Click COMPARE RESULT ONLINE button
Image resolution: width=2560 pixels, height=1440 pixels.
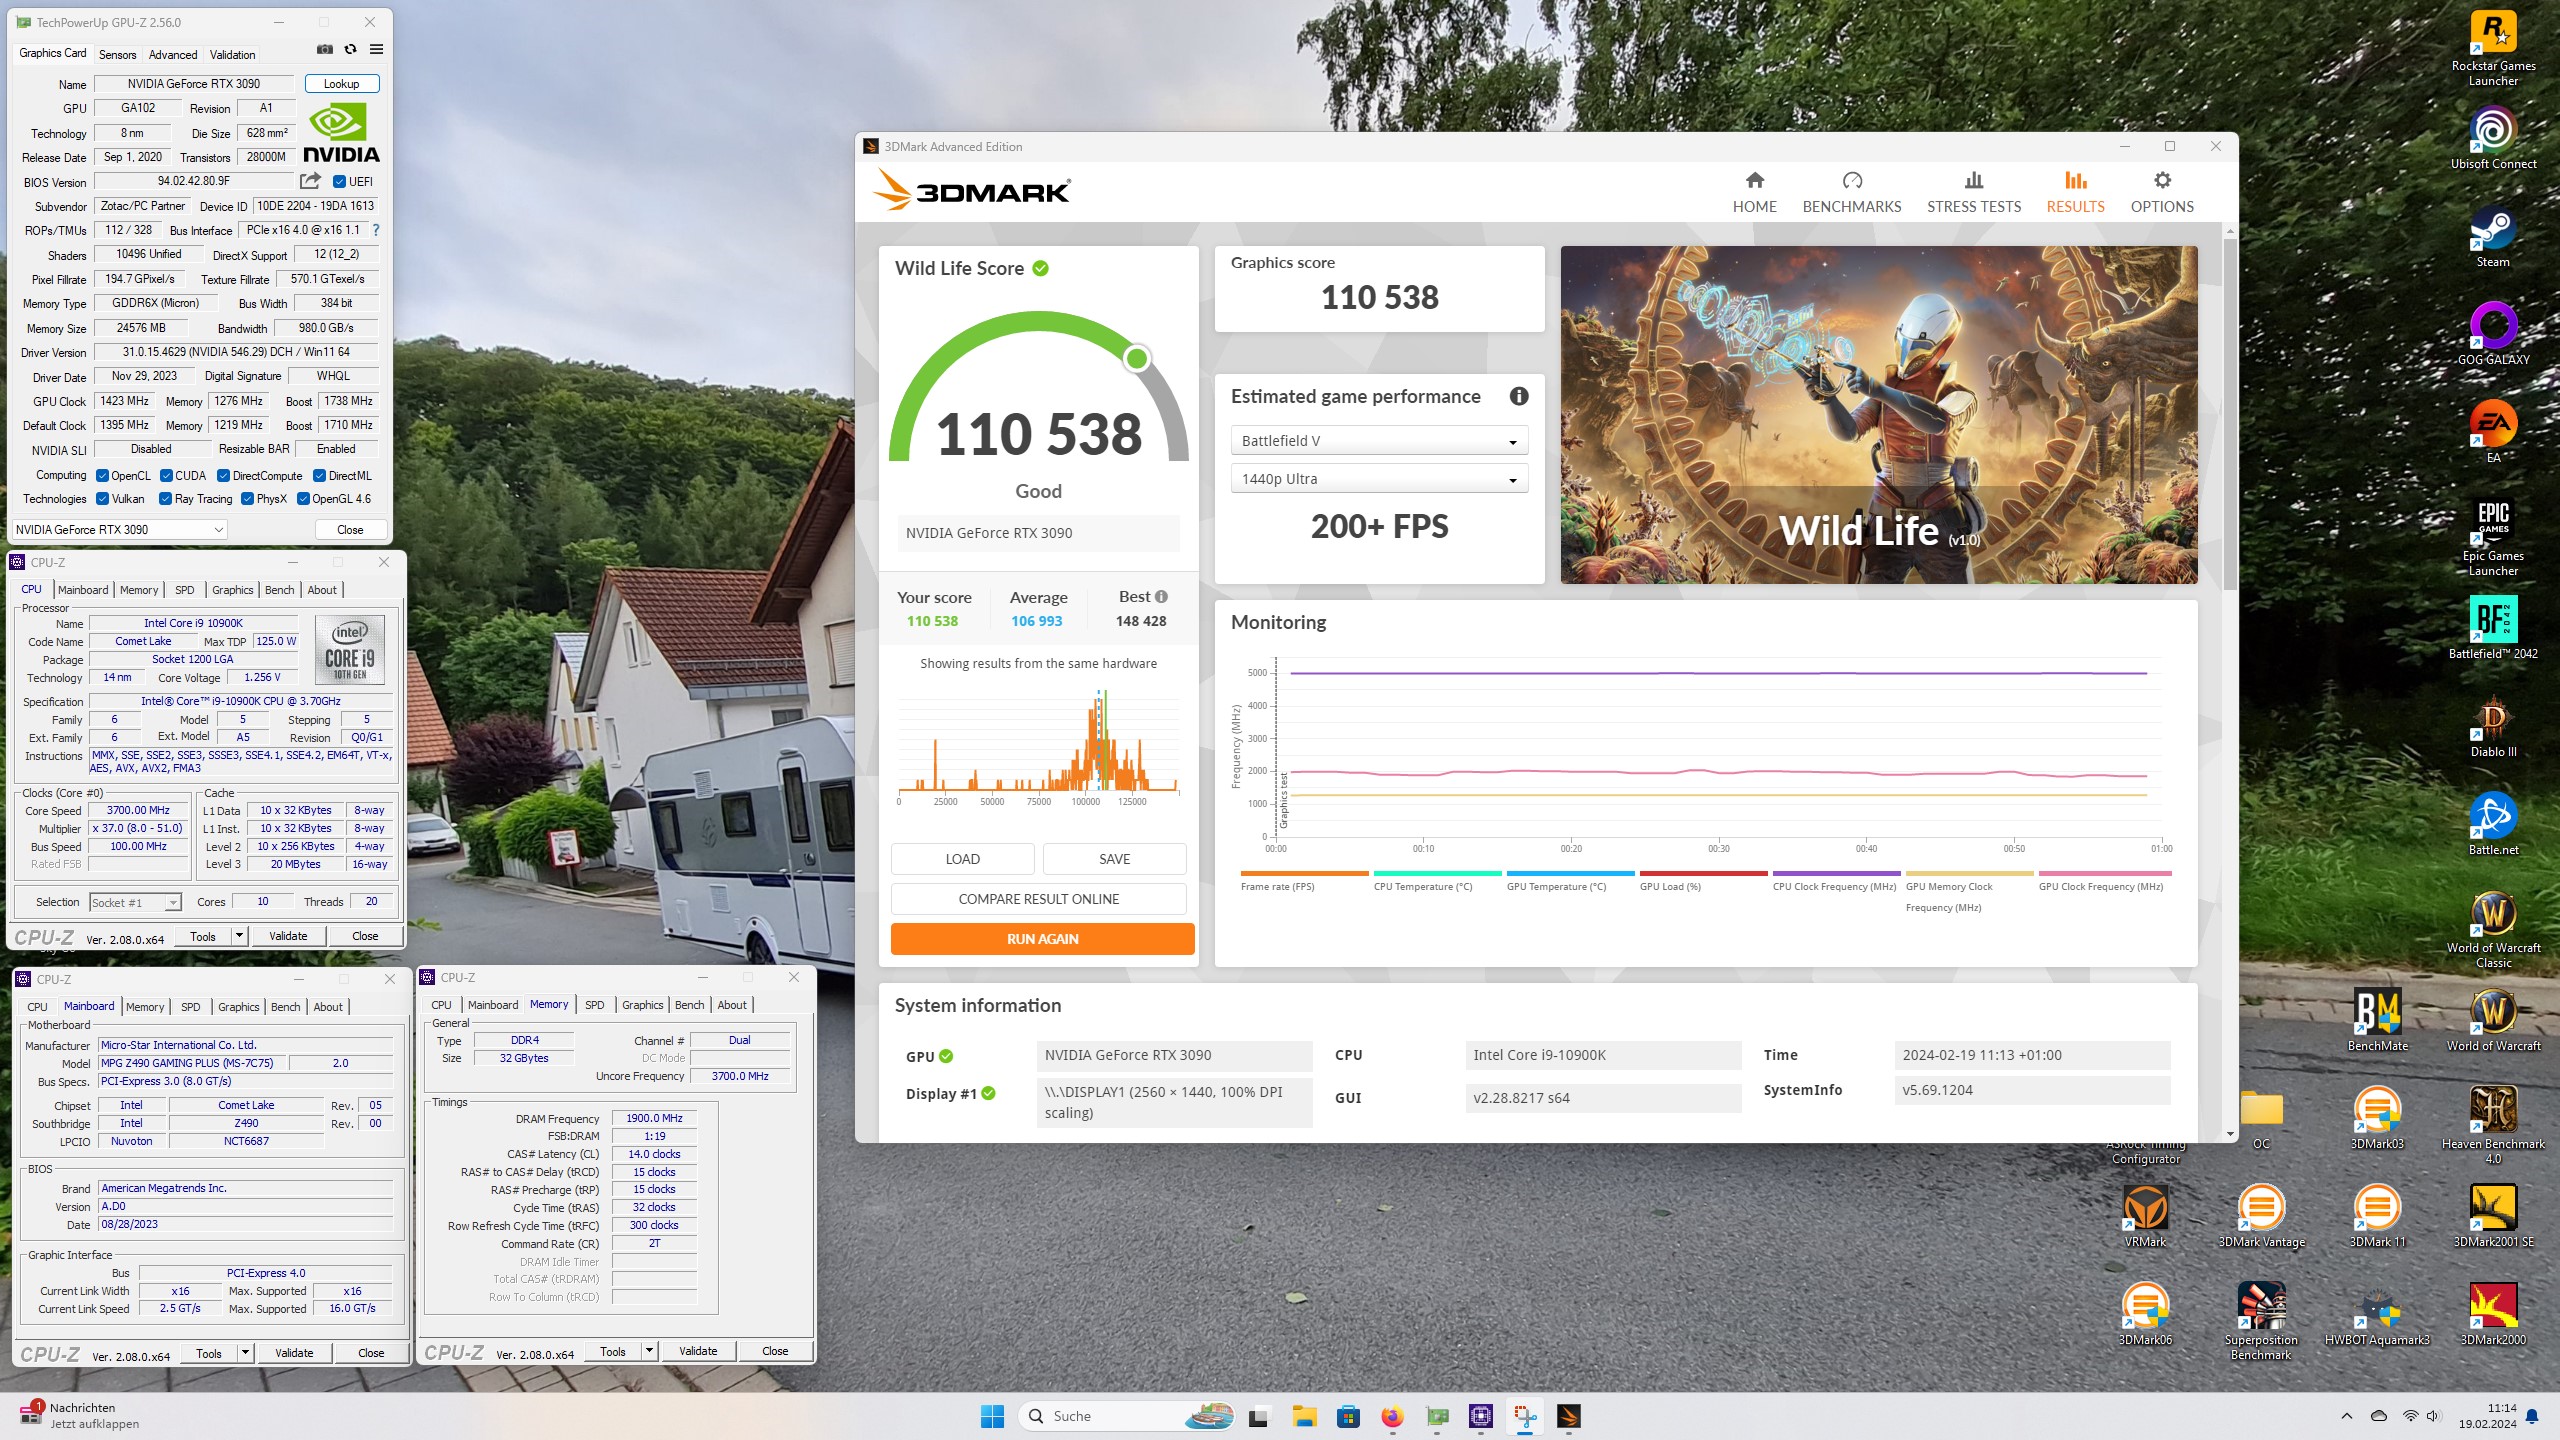pyautogui.click(x=1038, y=899)
